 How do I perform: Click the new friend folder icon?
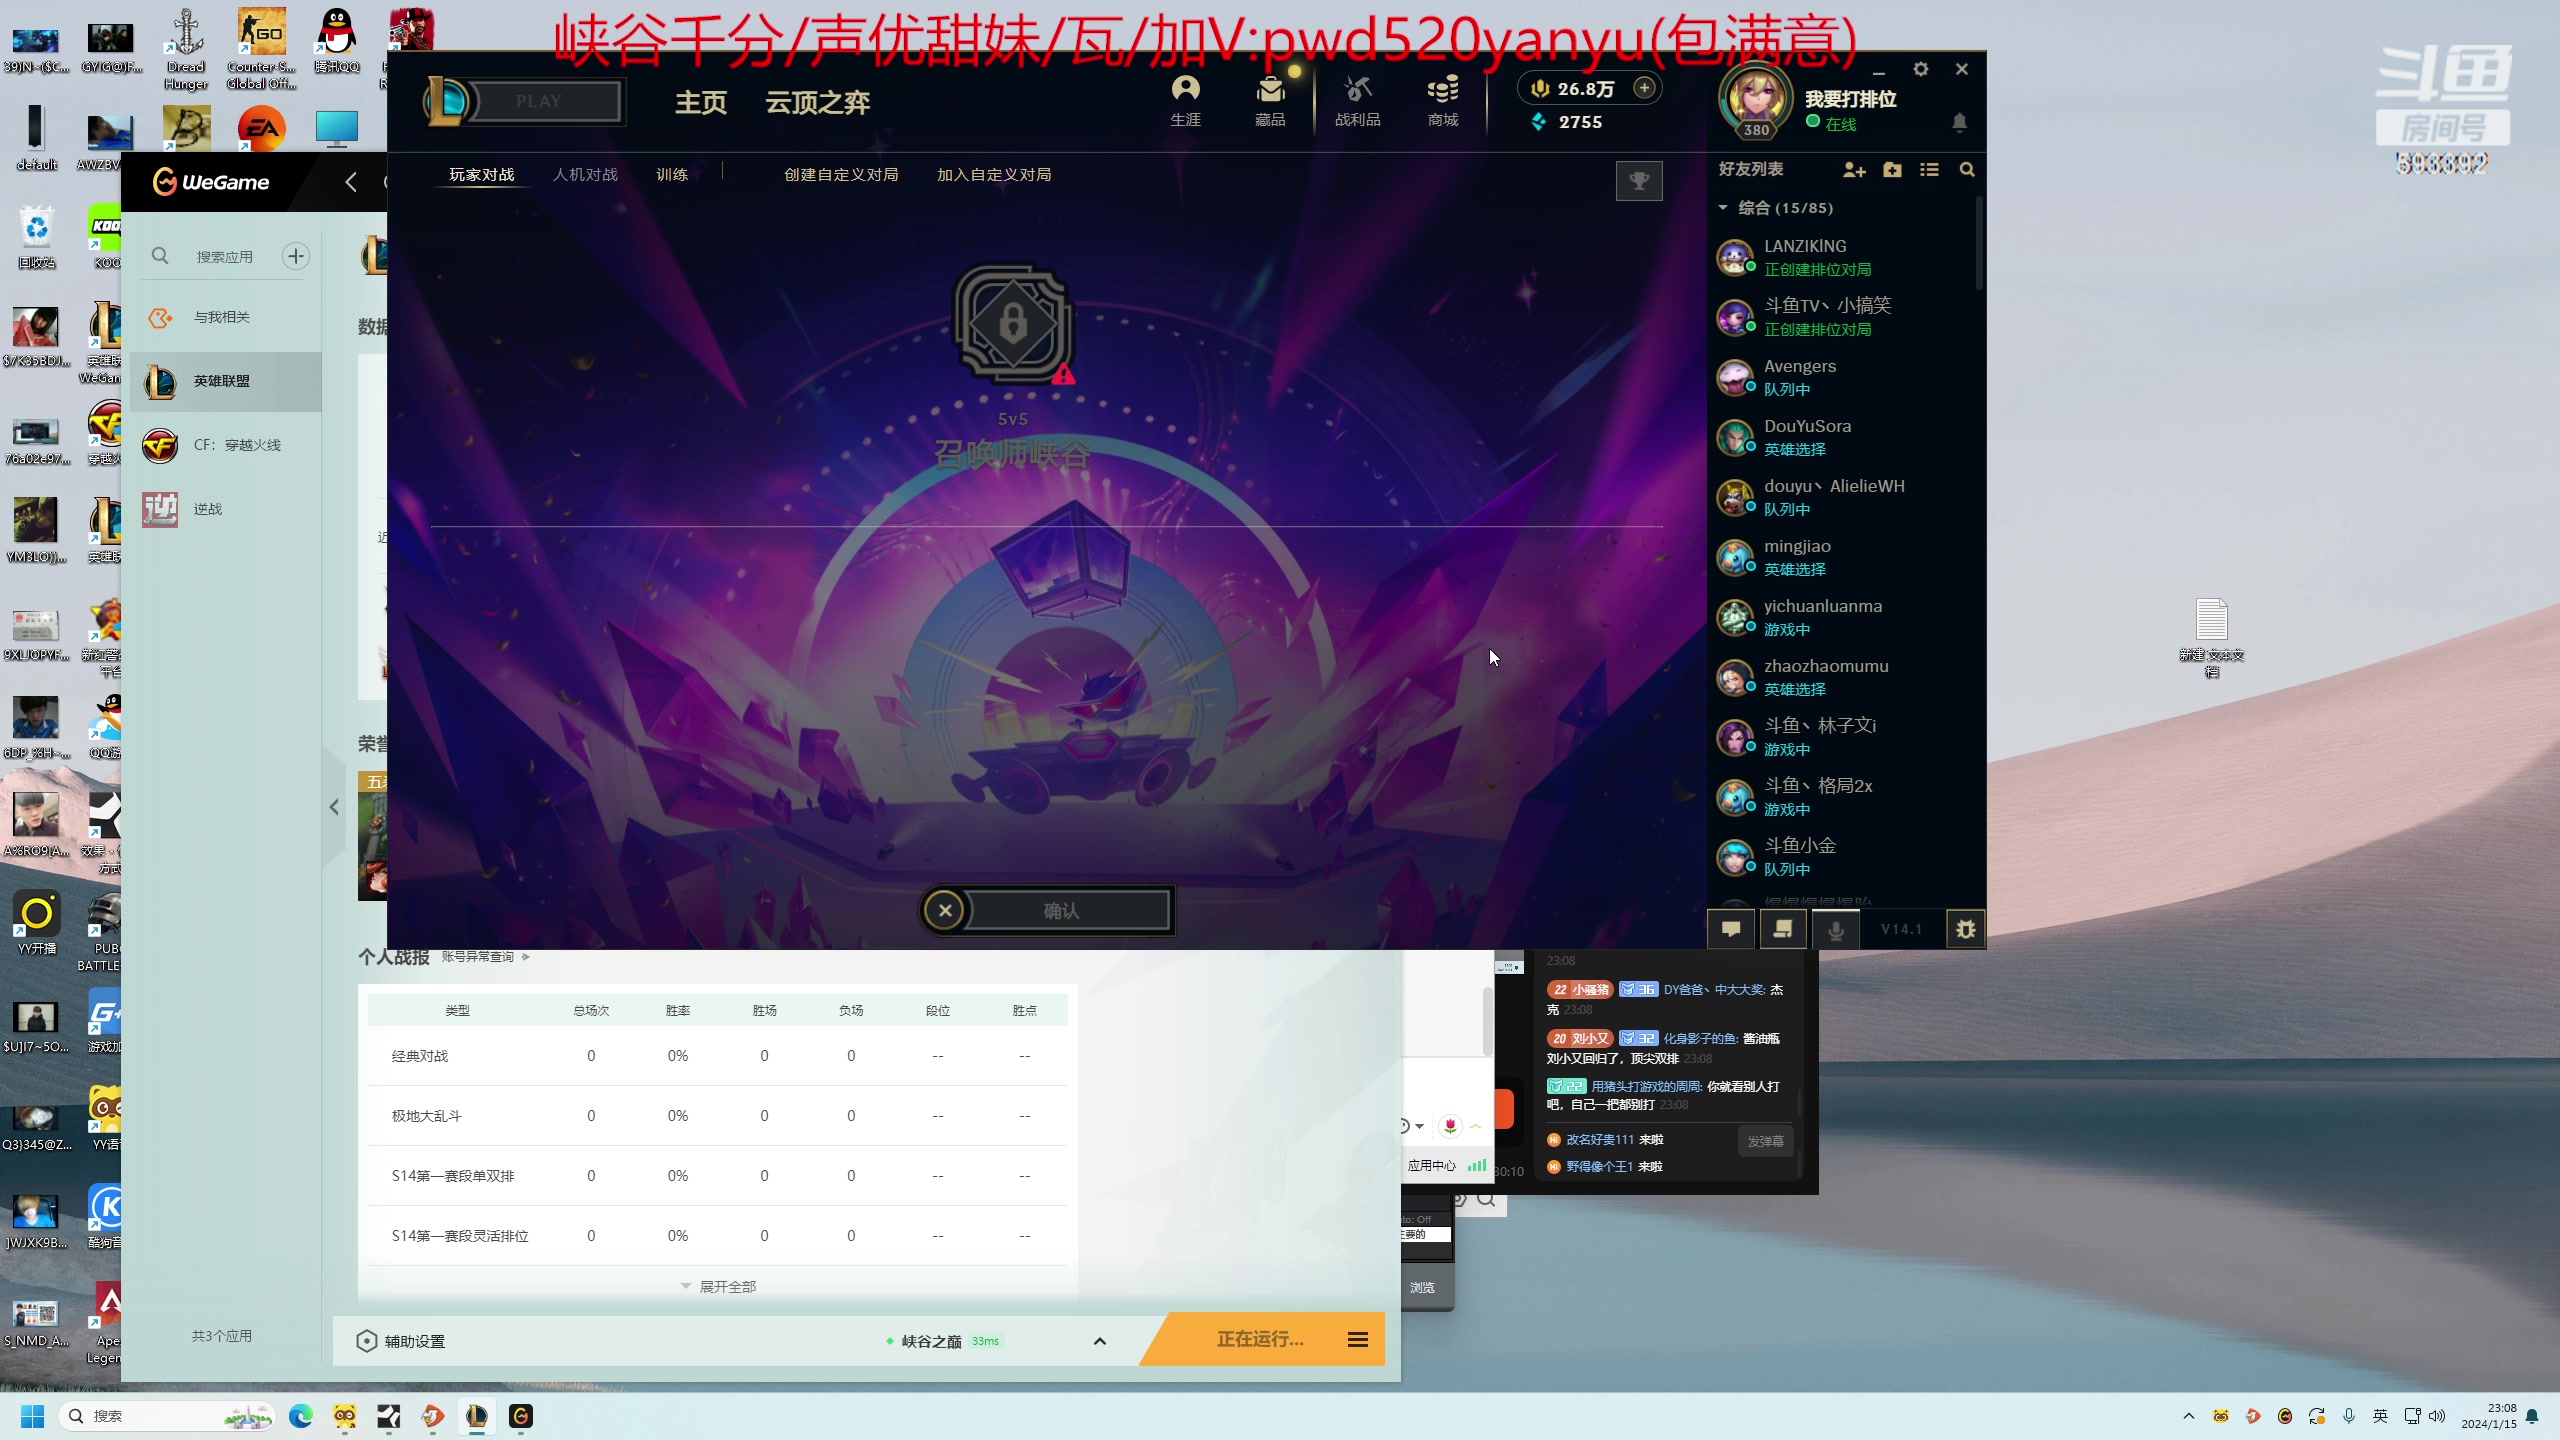1892,170
